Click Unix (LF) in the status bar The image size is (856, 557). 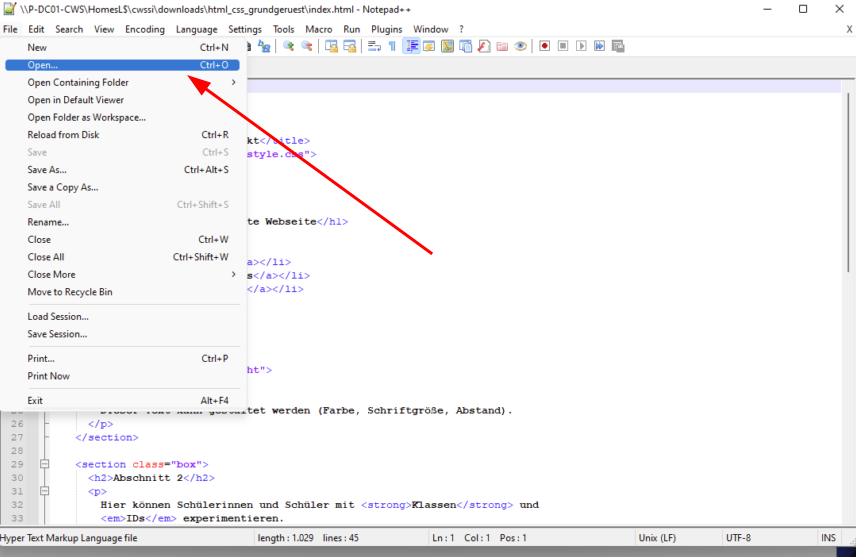[657, 538]
